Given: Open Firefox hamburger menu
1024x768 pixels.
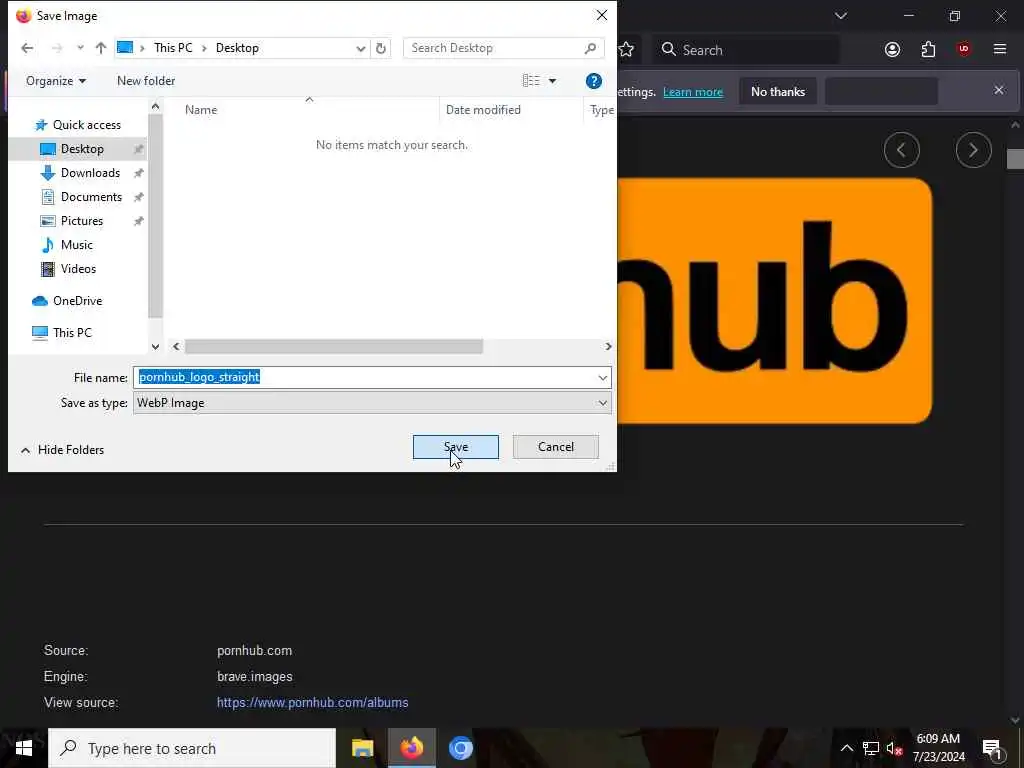Looking at the screenshot, I should tap(999, 49).
